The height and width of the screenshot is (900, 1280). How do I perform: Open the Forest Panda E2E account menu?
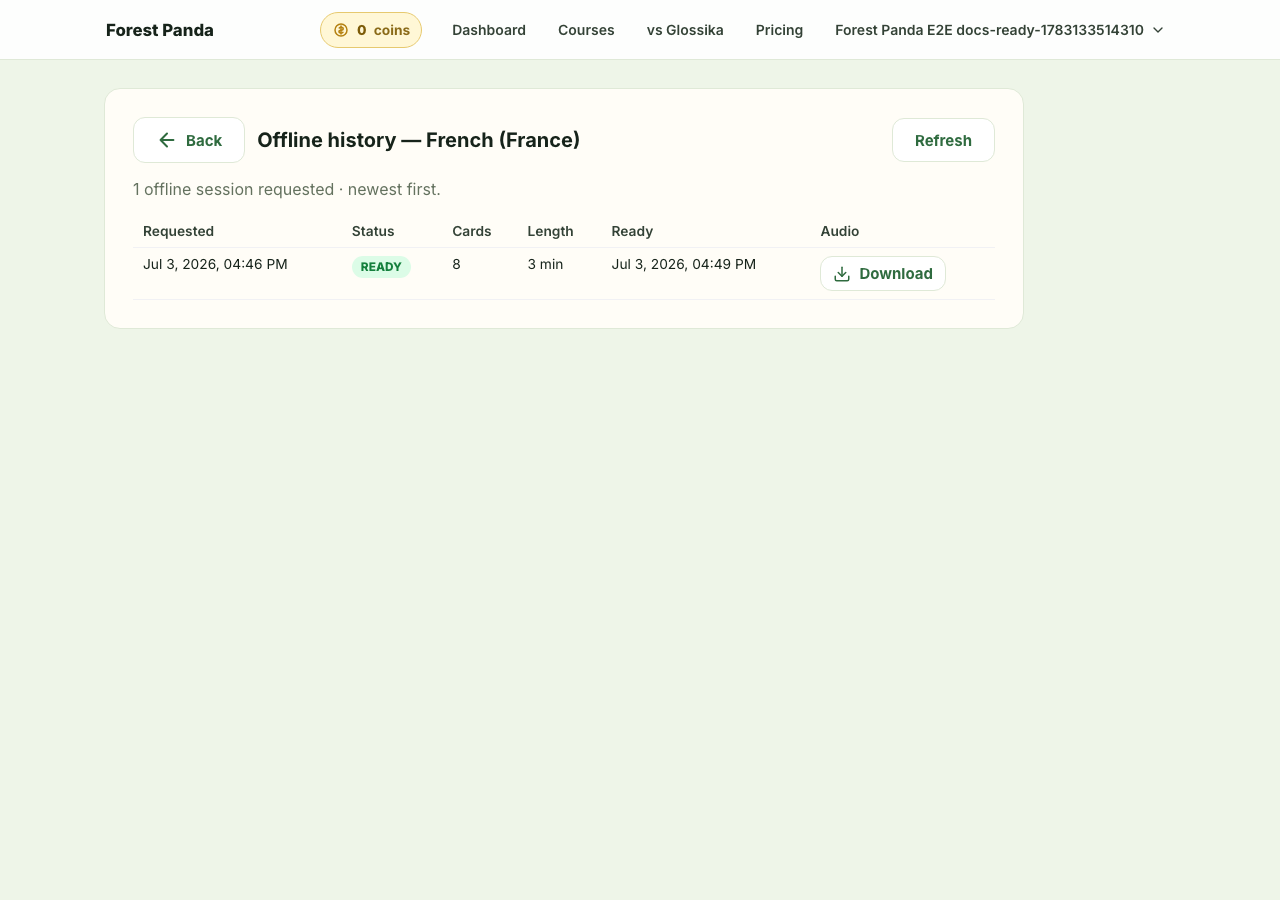999,30
